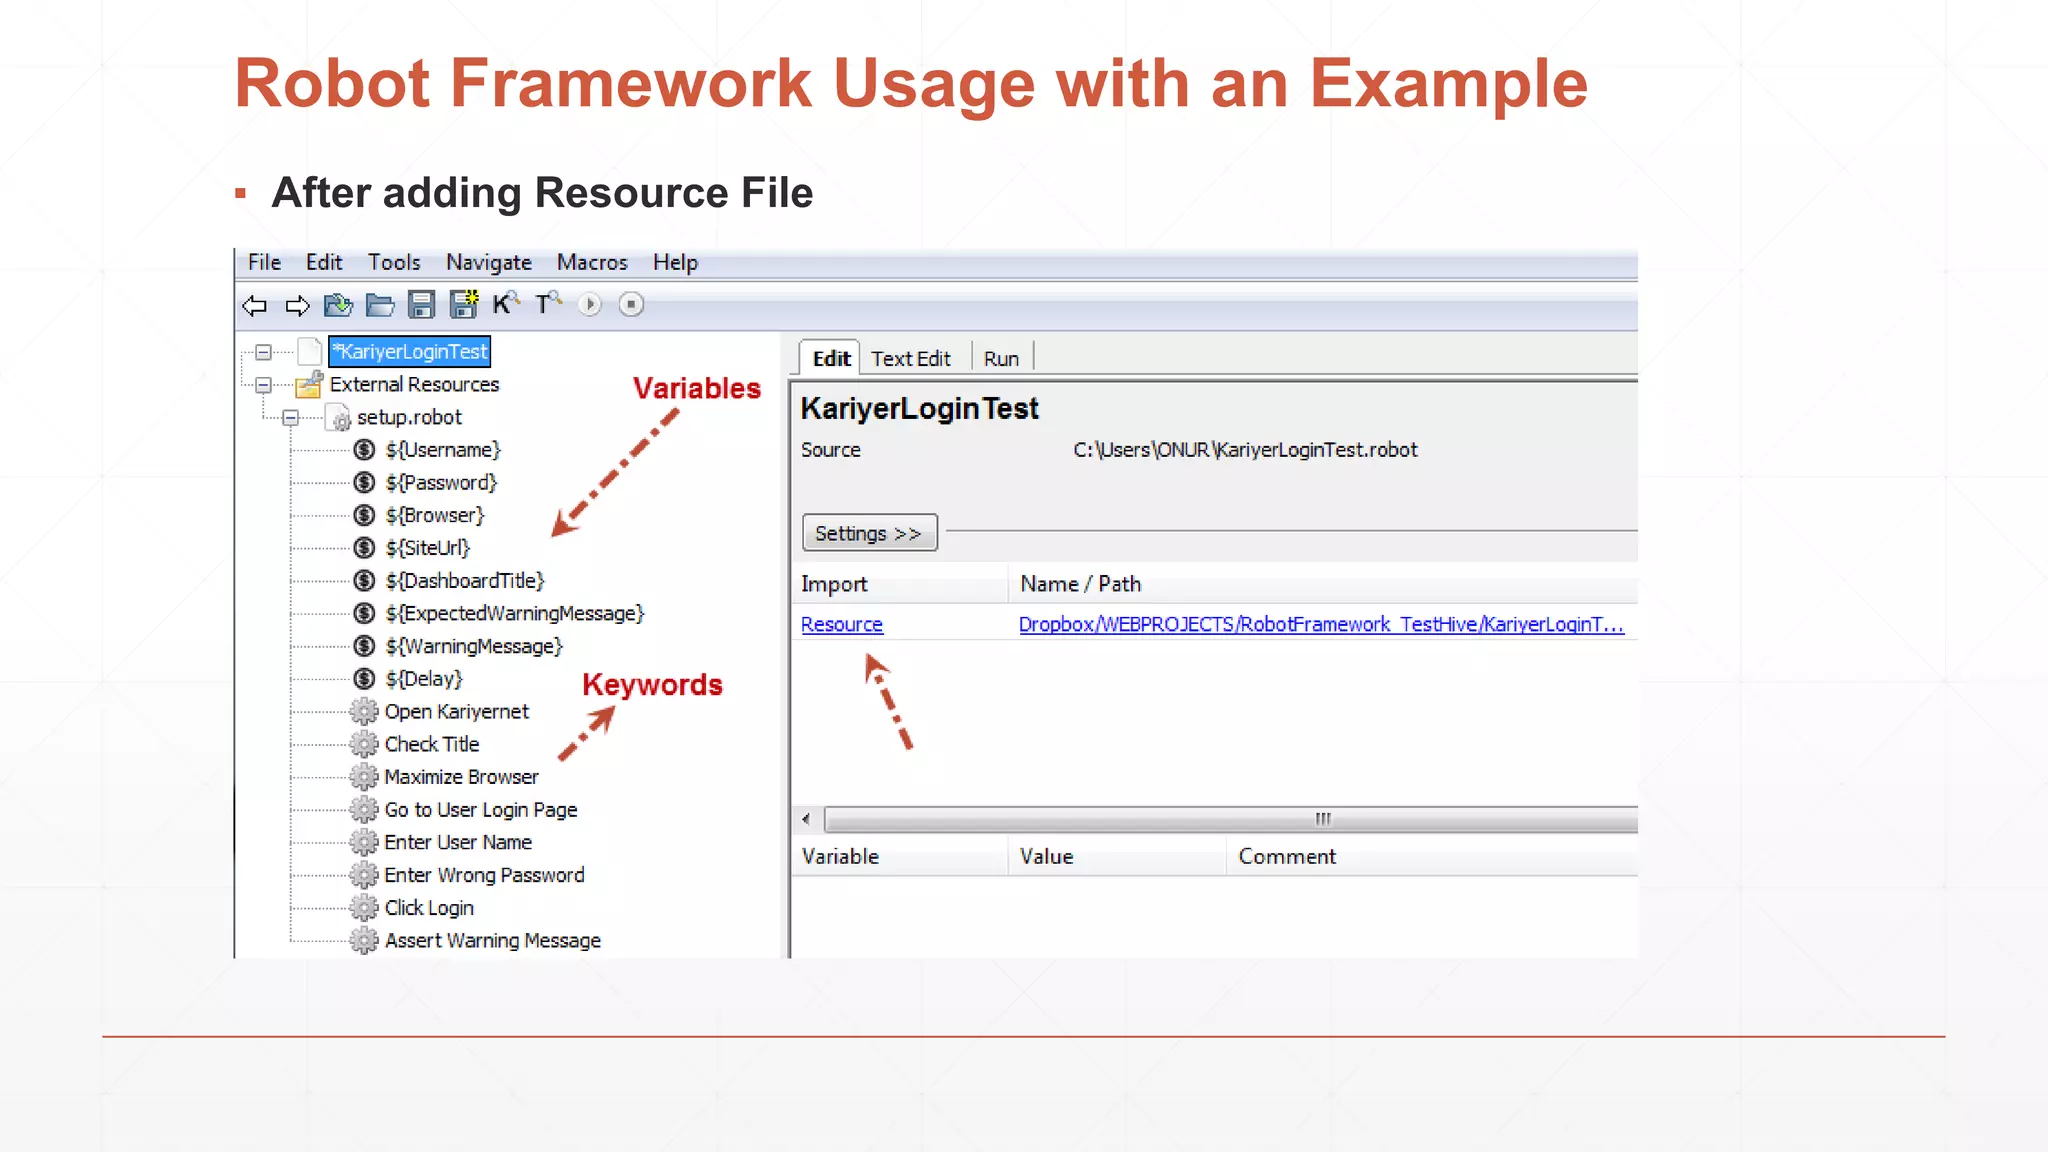The width and height of the screenshot is (2048, 1152).
Task: Click the External Resources folder icon
Action: coord(309,384)
